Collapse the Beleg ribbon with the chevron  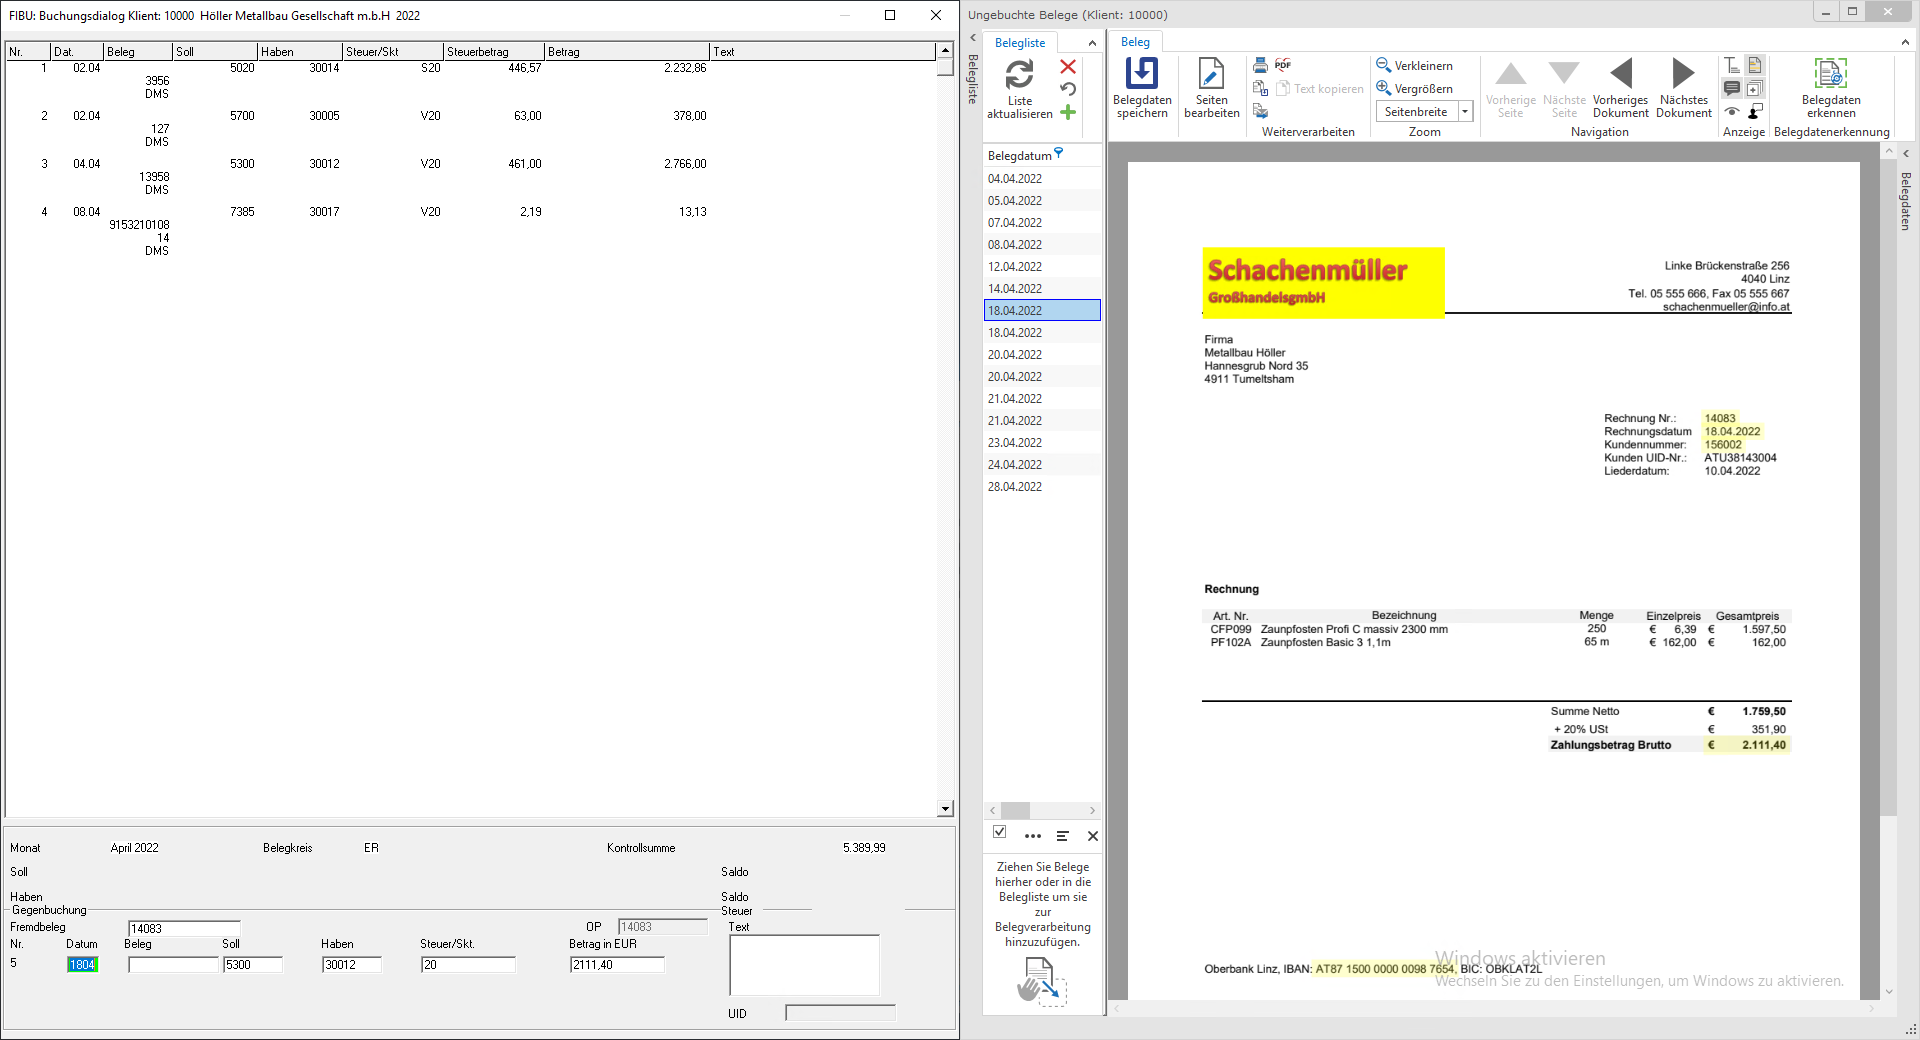click(1905, 42)
